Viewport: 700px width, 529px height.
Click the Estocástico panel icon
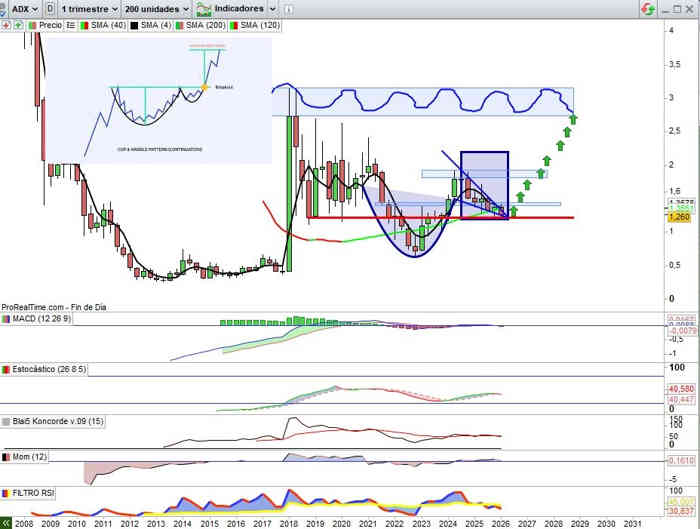click(7, 369)
